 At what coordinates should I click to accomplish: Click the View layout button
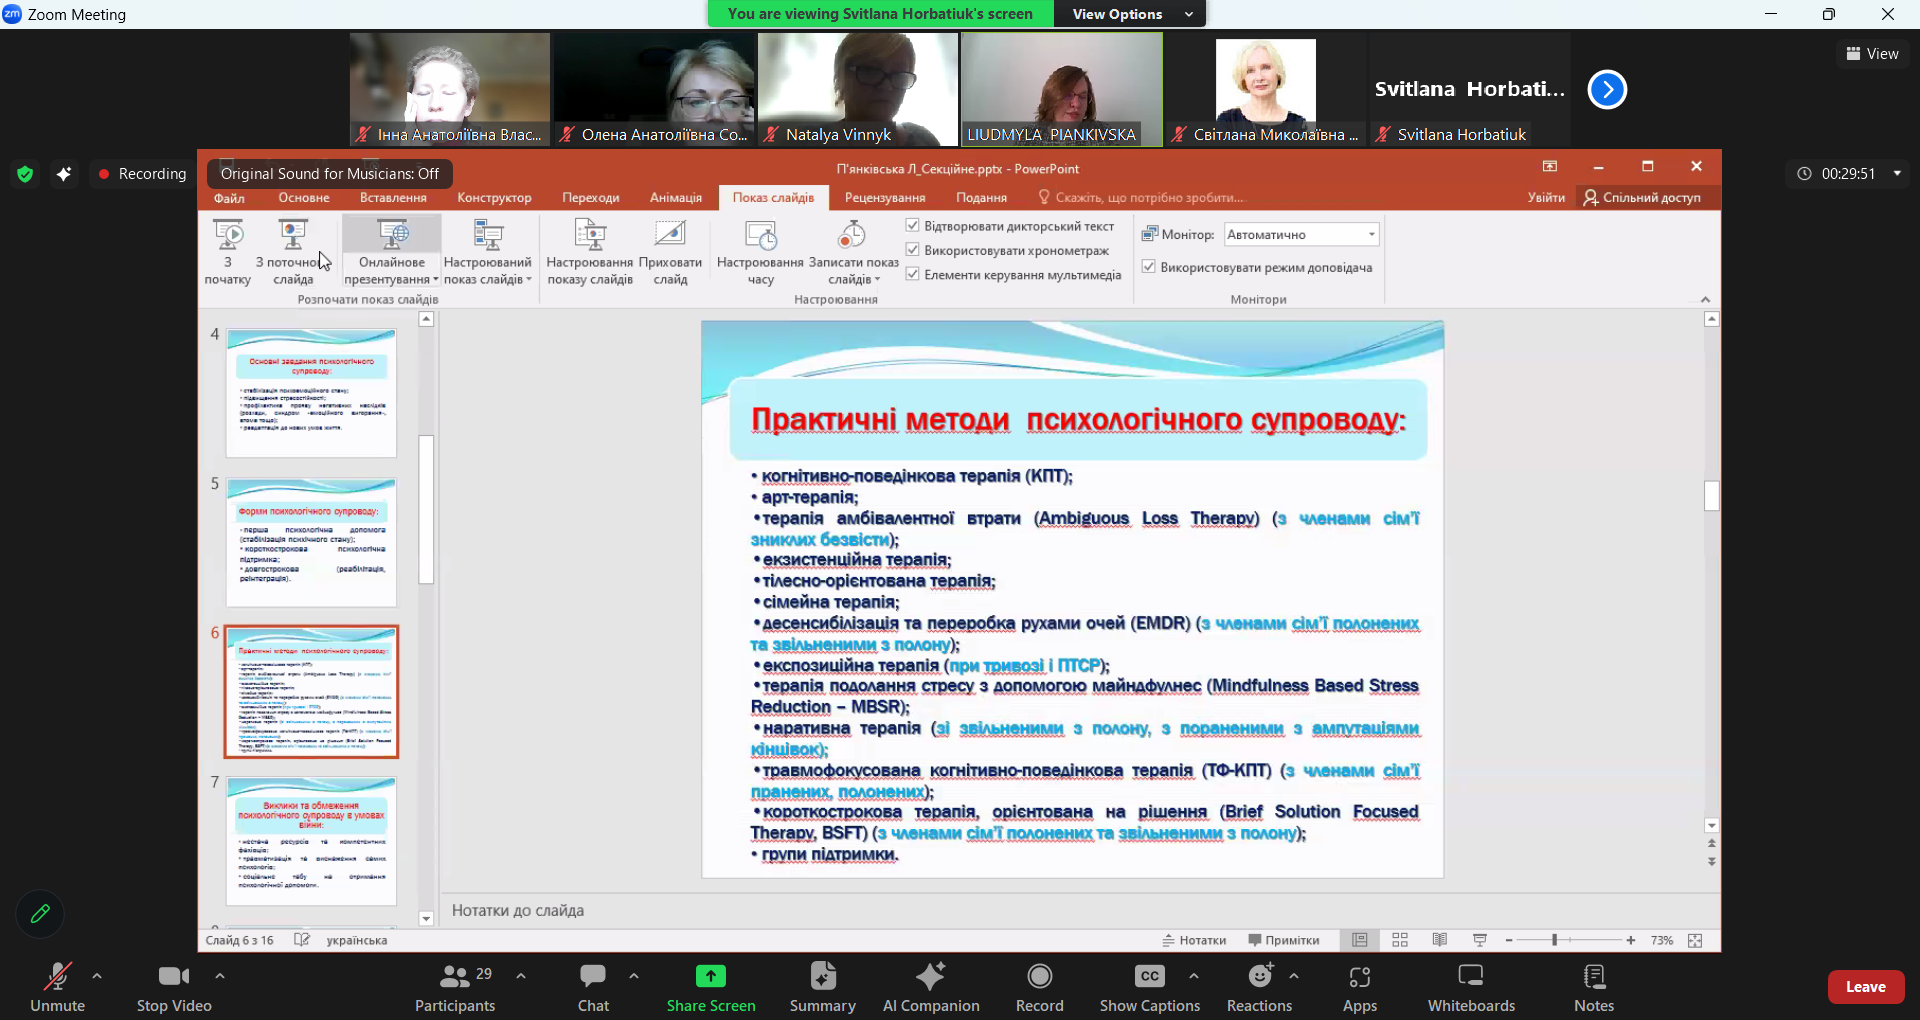coord(1872,54)
